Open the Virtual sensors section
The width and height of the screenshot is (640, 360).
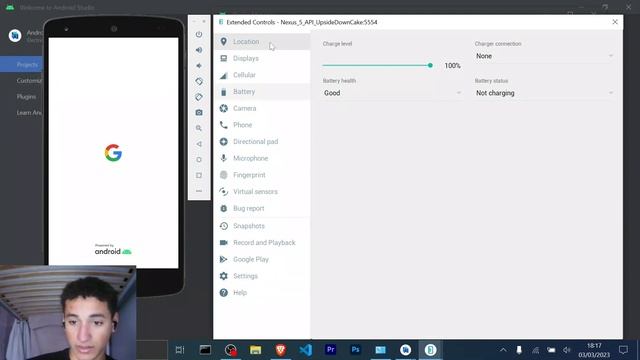(262, 191)
